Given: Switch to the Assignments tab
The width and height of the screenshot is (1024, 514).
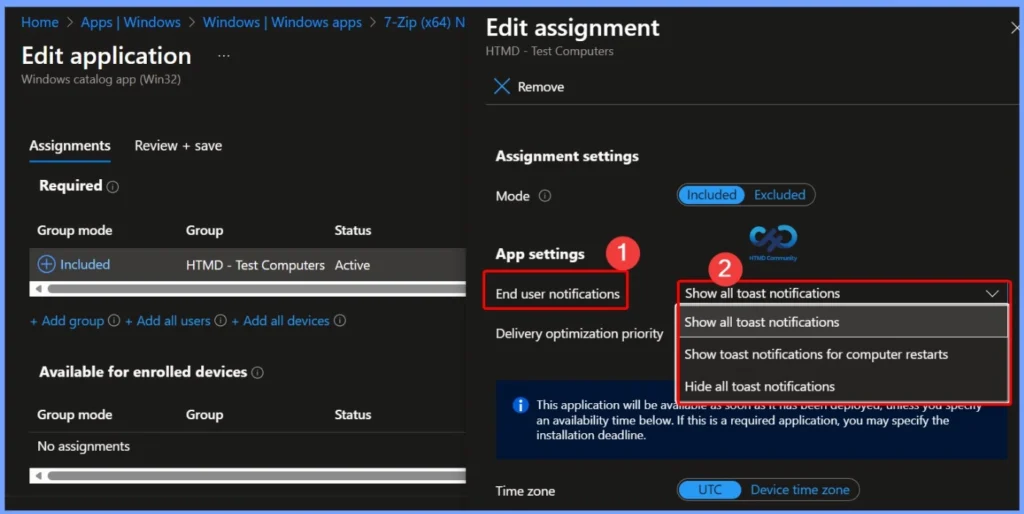Looking at the screenshot, I should click(x=70, y=146).
